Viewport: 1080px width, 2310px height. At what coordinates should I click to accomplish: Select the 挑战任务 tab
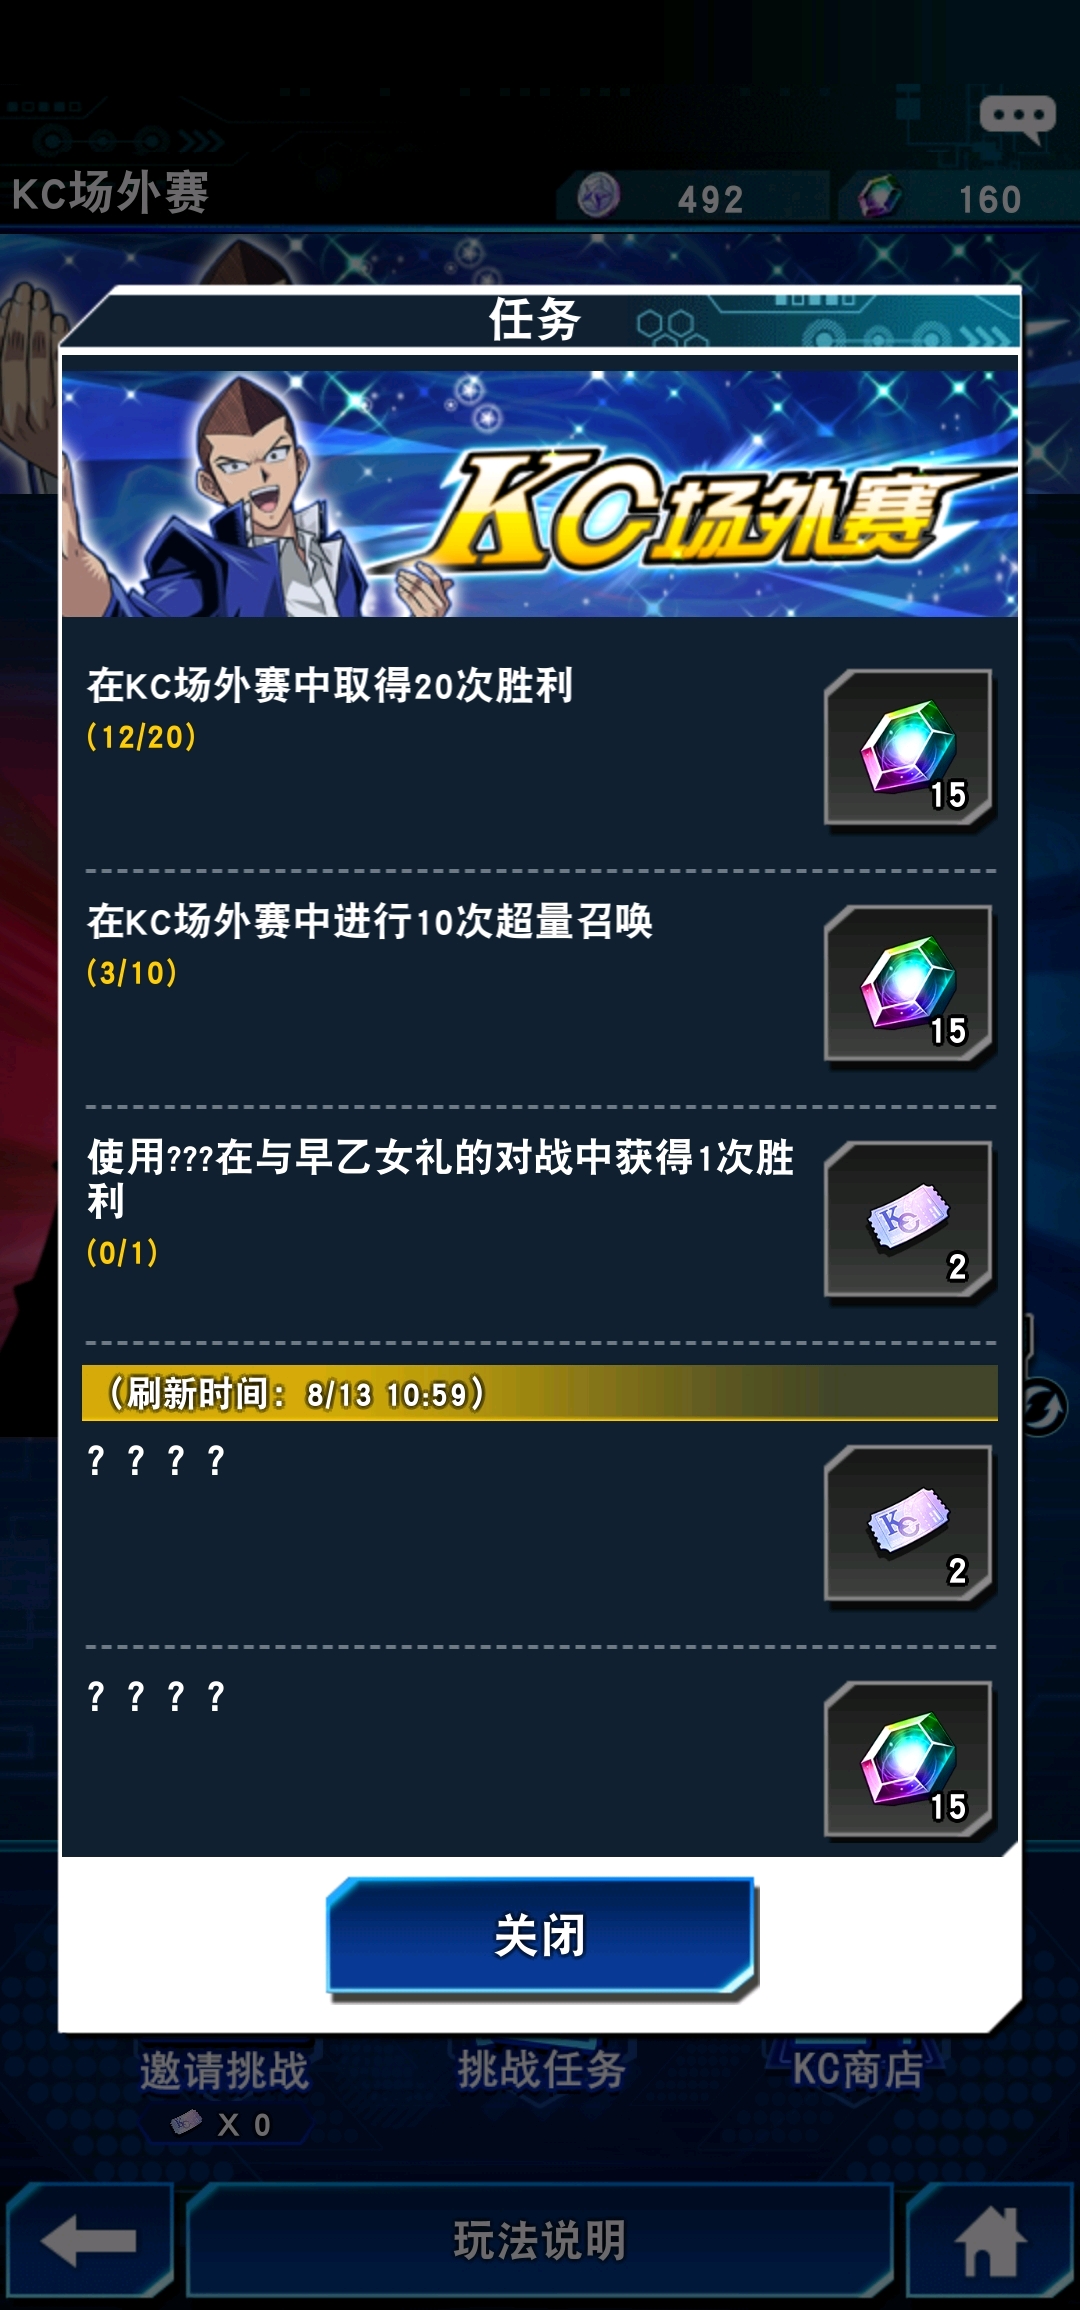[541, 2068]
